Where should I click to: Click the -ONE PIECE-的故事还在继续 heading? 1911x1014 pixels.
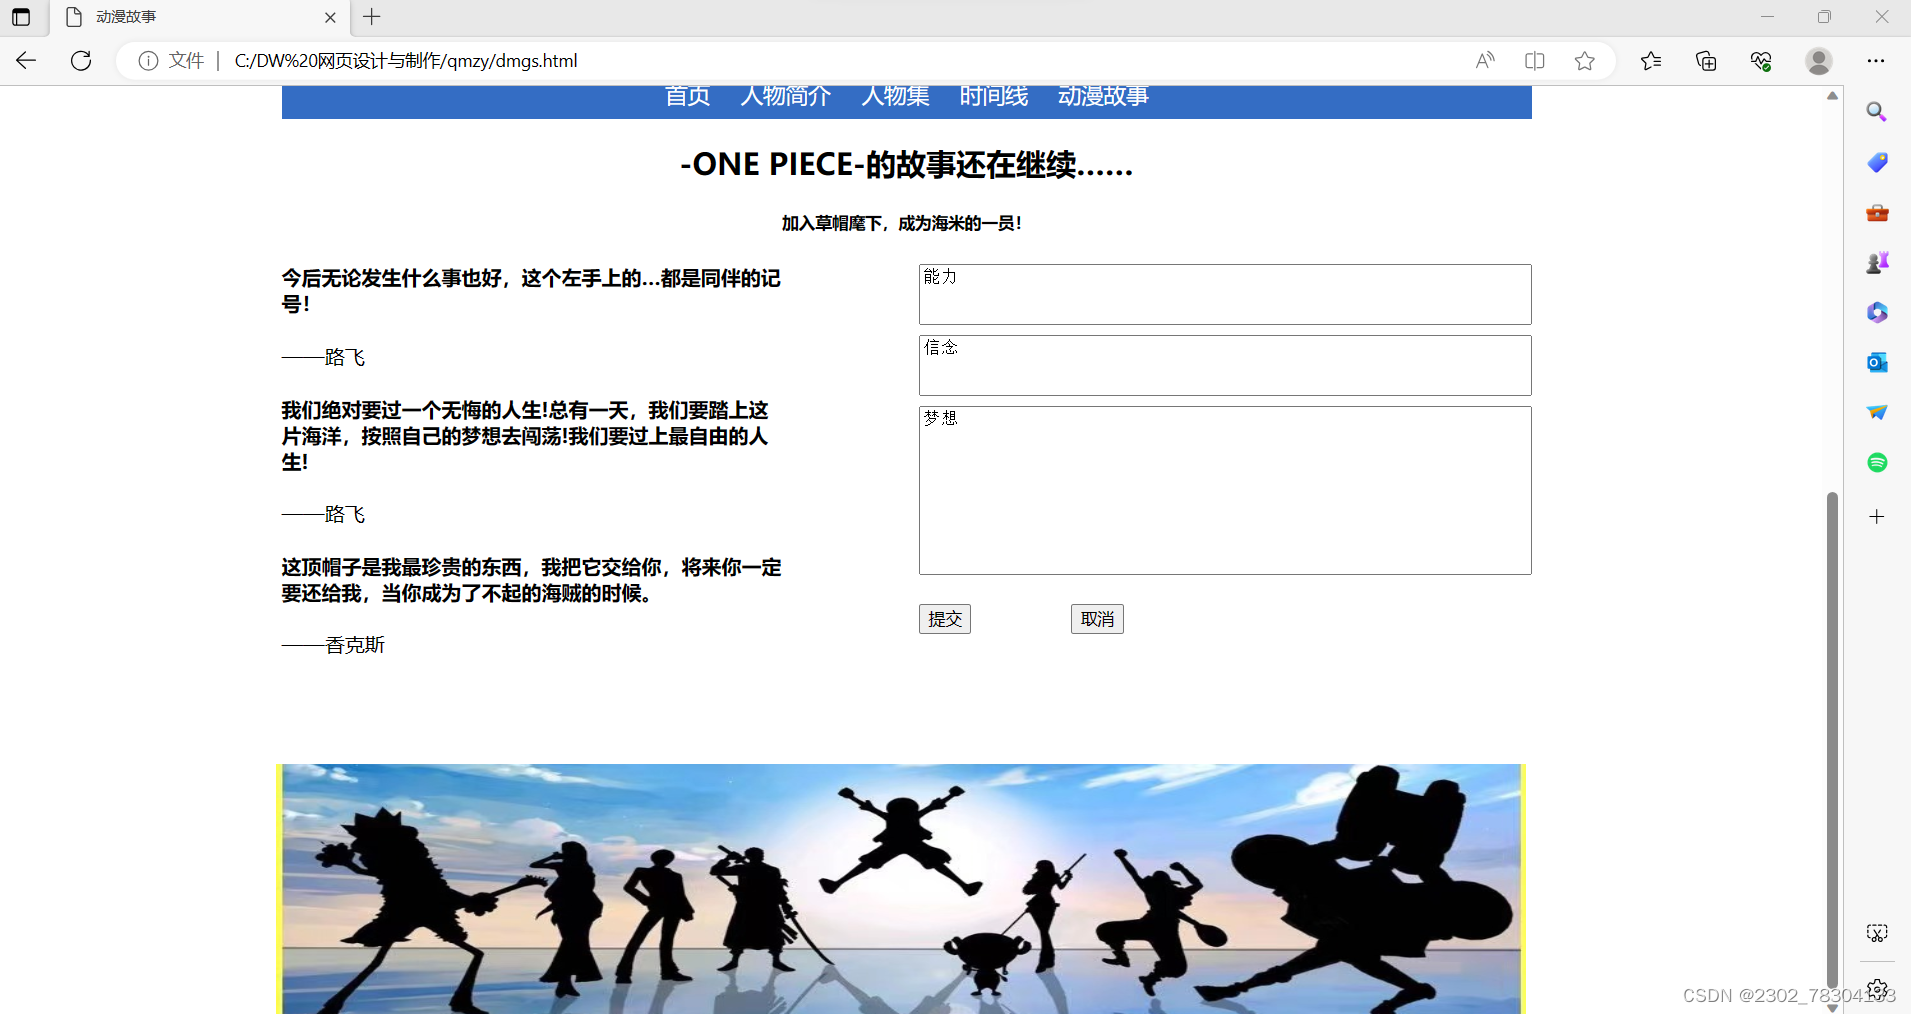pyautogui.click(x=906, y=164)
